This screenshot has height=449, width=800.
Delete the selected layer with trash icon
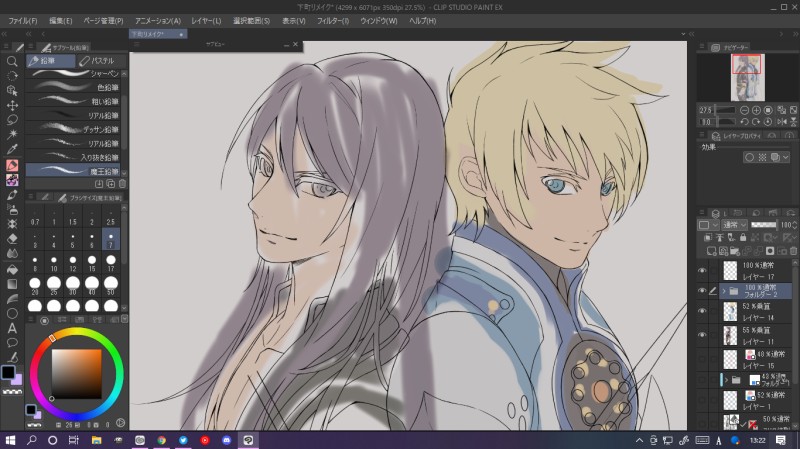[x=793, y=251]
